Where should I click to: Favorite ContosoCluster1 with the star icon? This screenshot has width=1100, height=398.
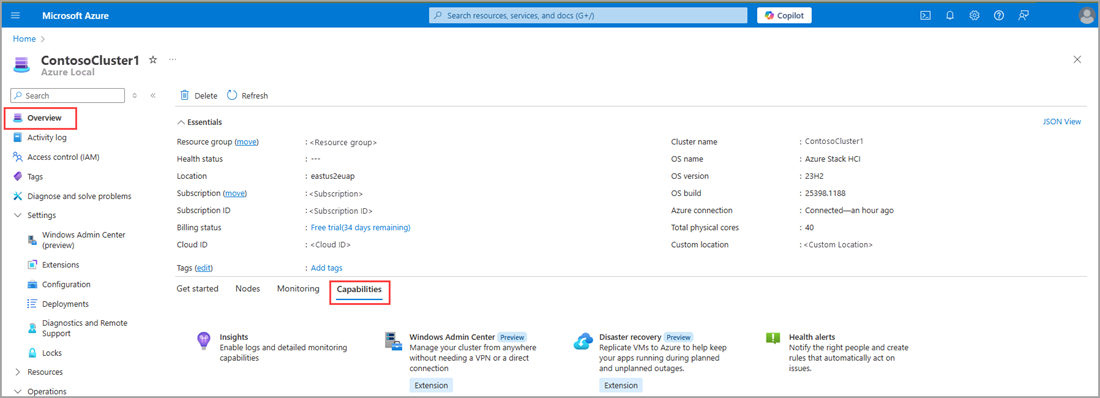click(x=153, y=60)
